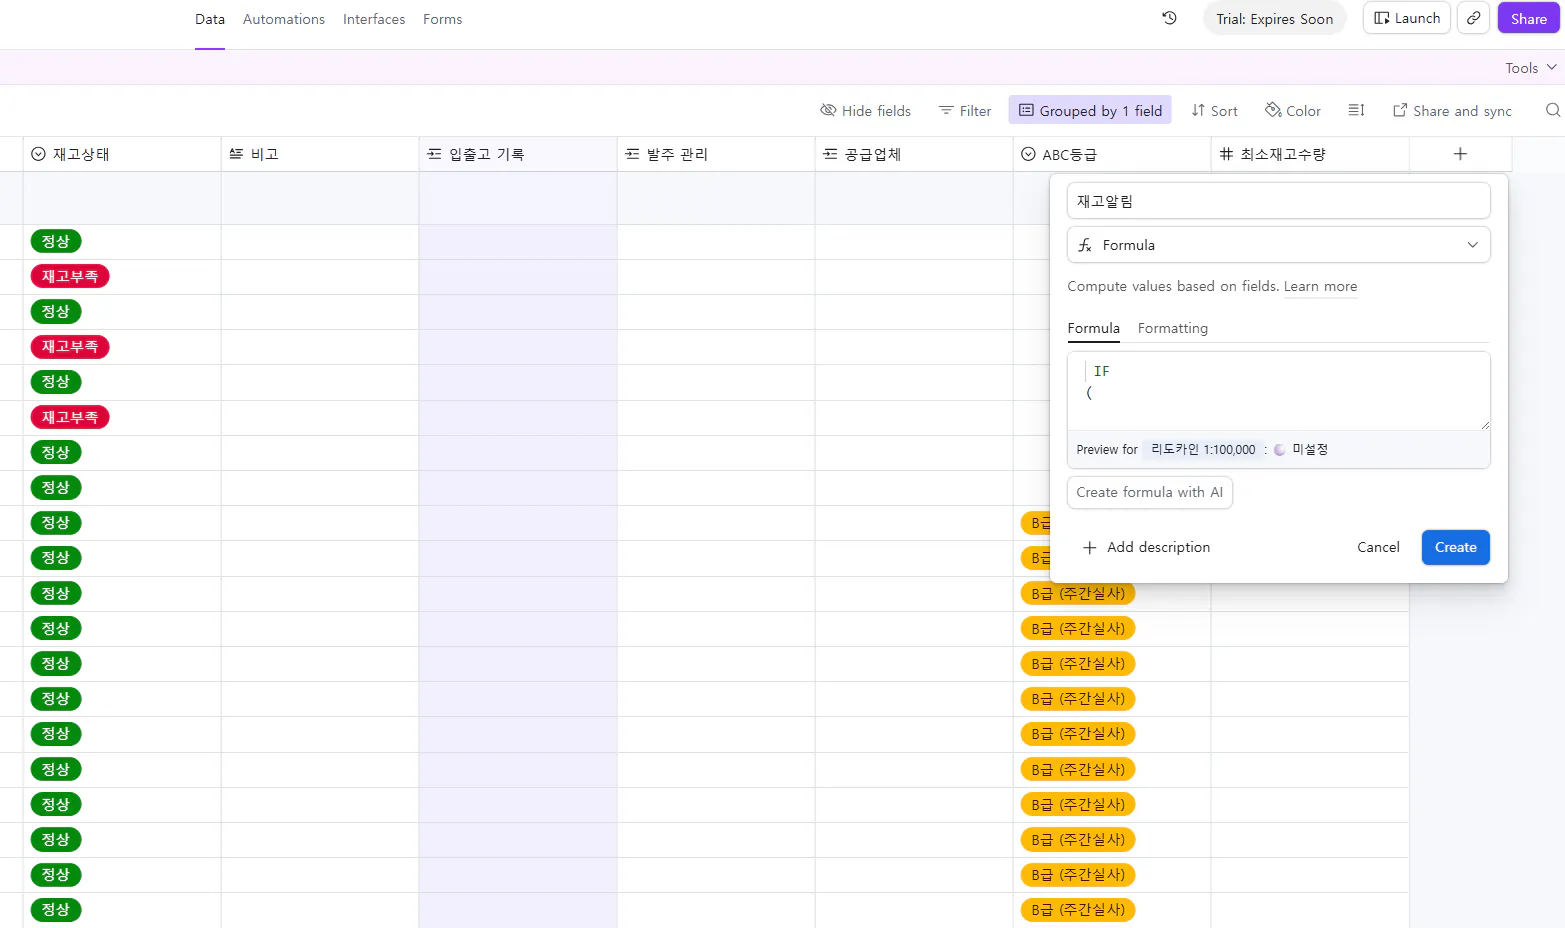Click the row height icon in the toolbar
Screen dimensions: 1565x928
[x=1356, y=110]
